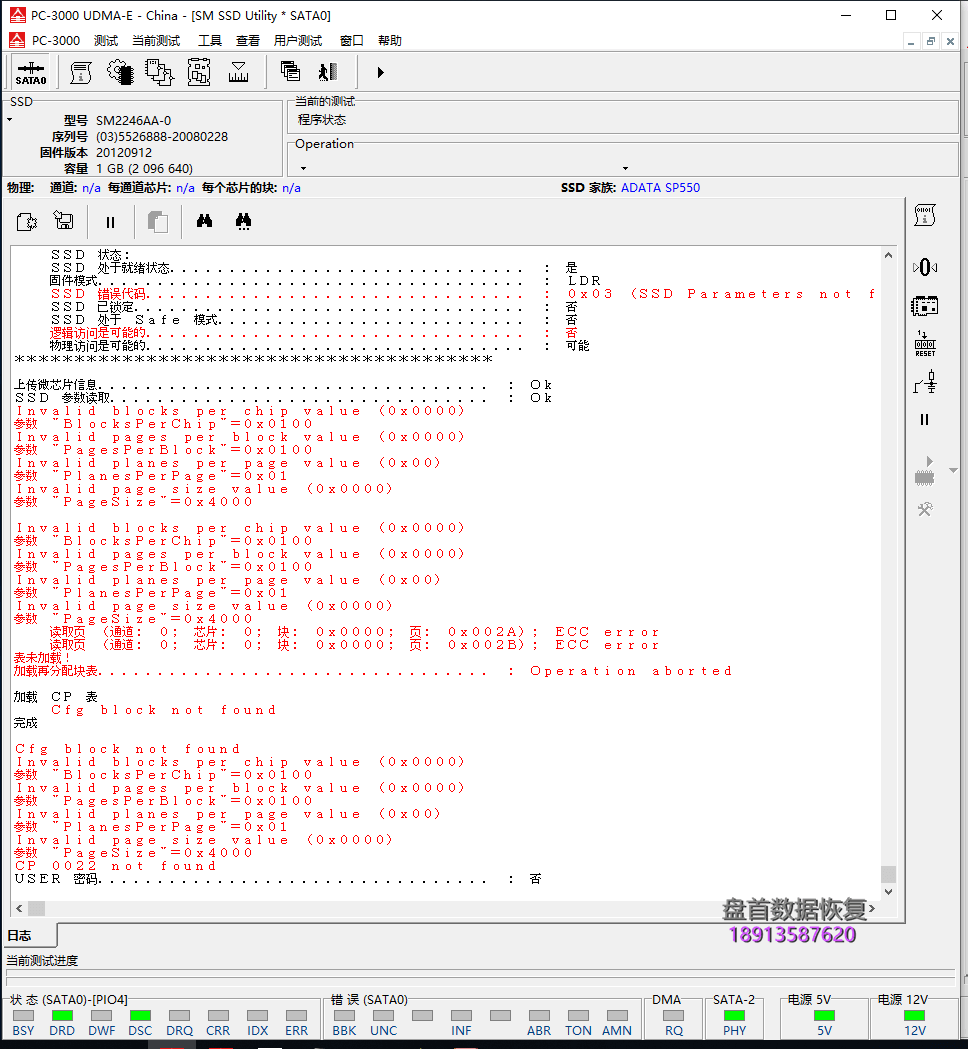Screen dimensions: 968x1049
Task: Open the stacked windows list icon
Action: pyautogui.click(x=290, y=72)
